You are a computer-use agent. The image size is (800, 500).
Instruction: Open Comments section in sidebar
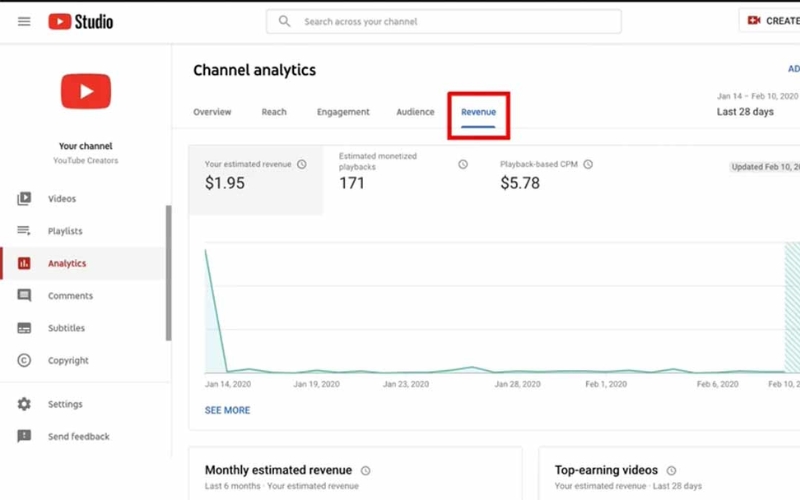coord(70,296)
